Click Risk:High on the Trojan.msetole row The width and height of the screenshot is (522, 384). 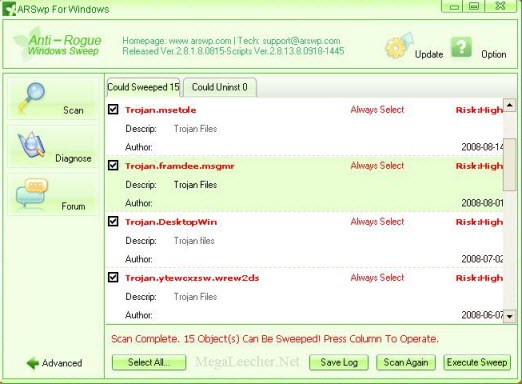[479, 110]
